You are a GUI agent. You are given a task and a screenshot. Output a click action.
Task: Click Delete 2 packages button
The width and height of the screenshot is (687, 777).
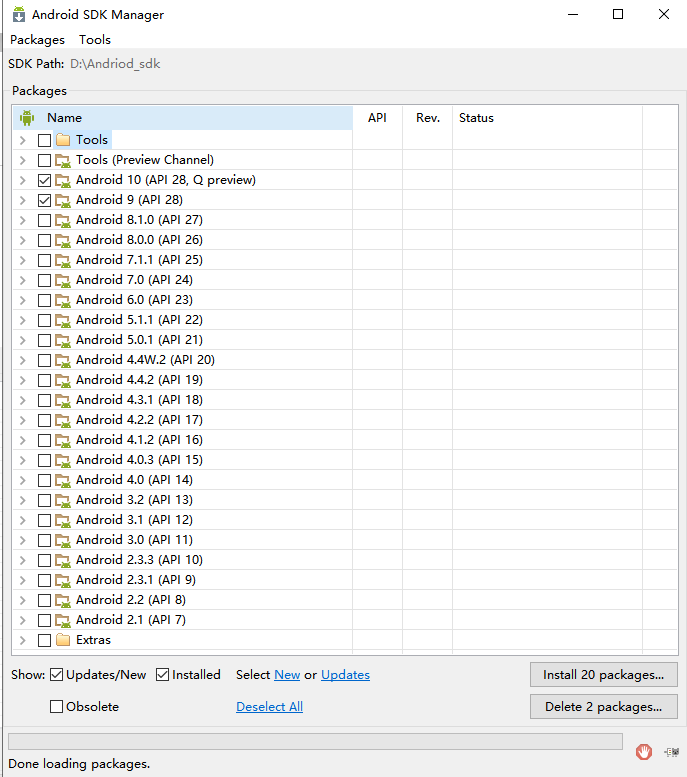[603, 707]
